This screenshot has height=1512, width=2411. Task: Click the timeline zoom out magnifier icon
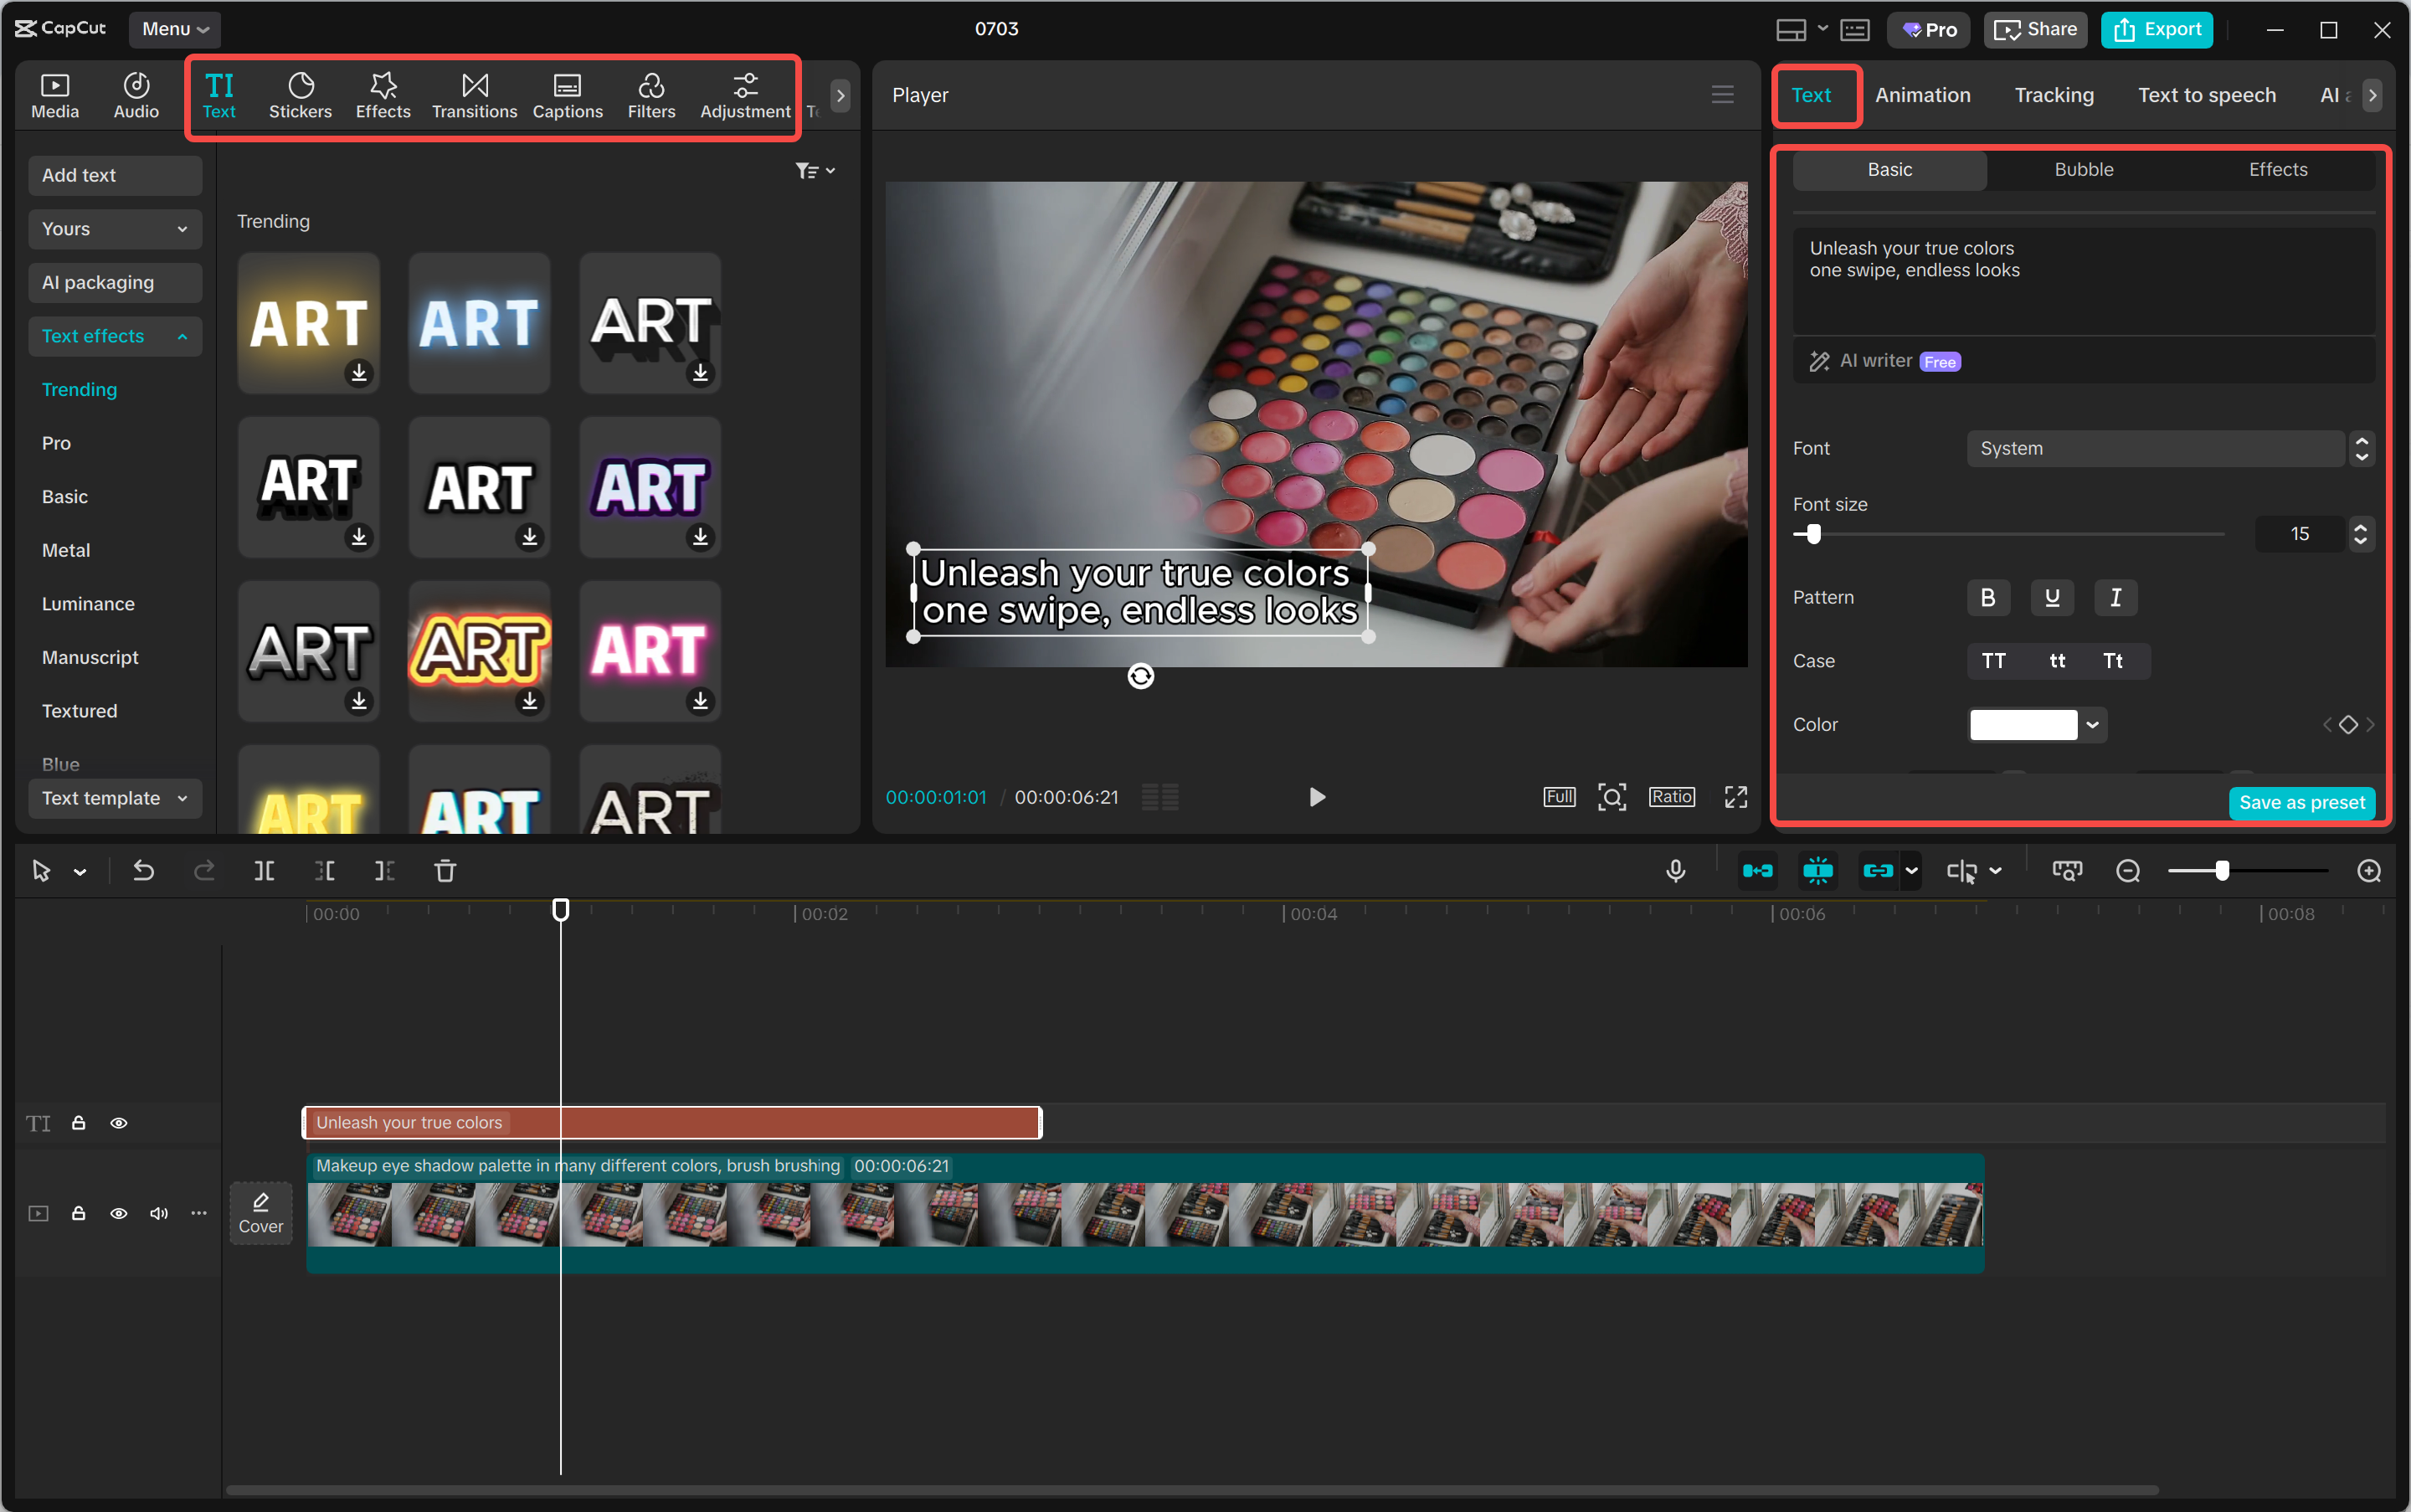click(x=2128, y=871)
